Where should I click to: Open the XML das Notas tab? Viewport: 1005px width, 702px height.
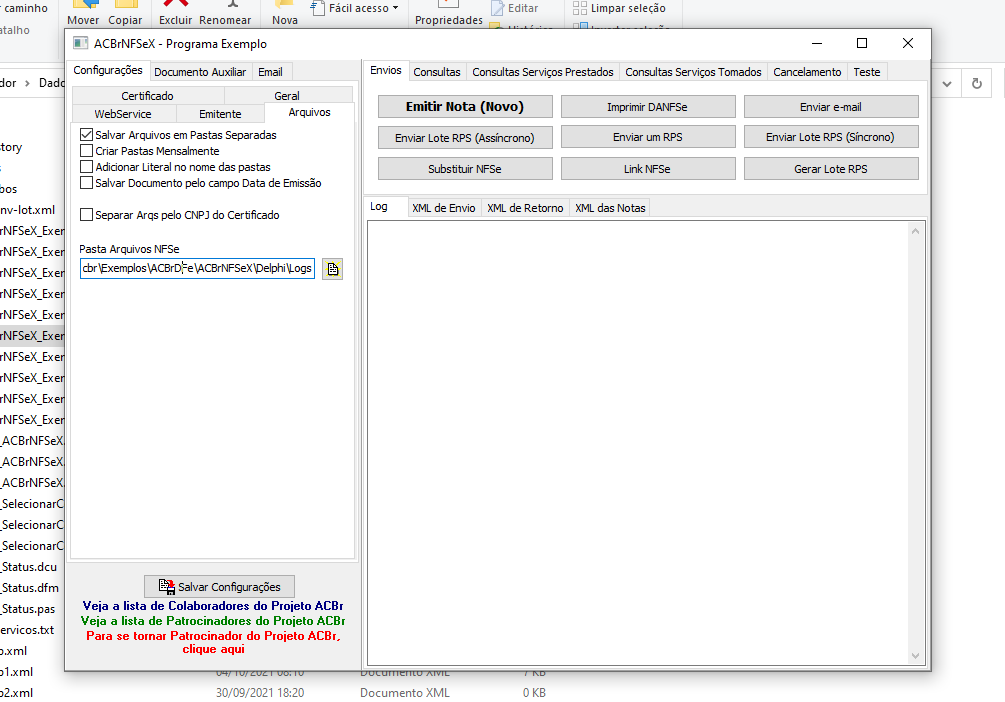coord(610,208)
